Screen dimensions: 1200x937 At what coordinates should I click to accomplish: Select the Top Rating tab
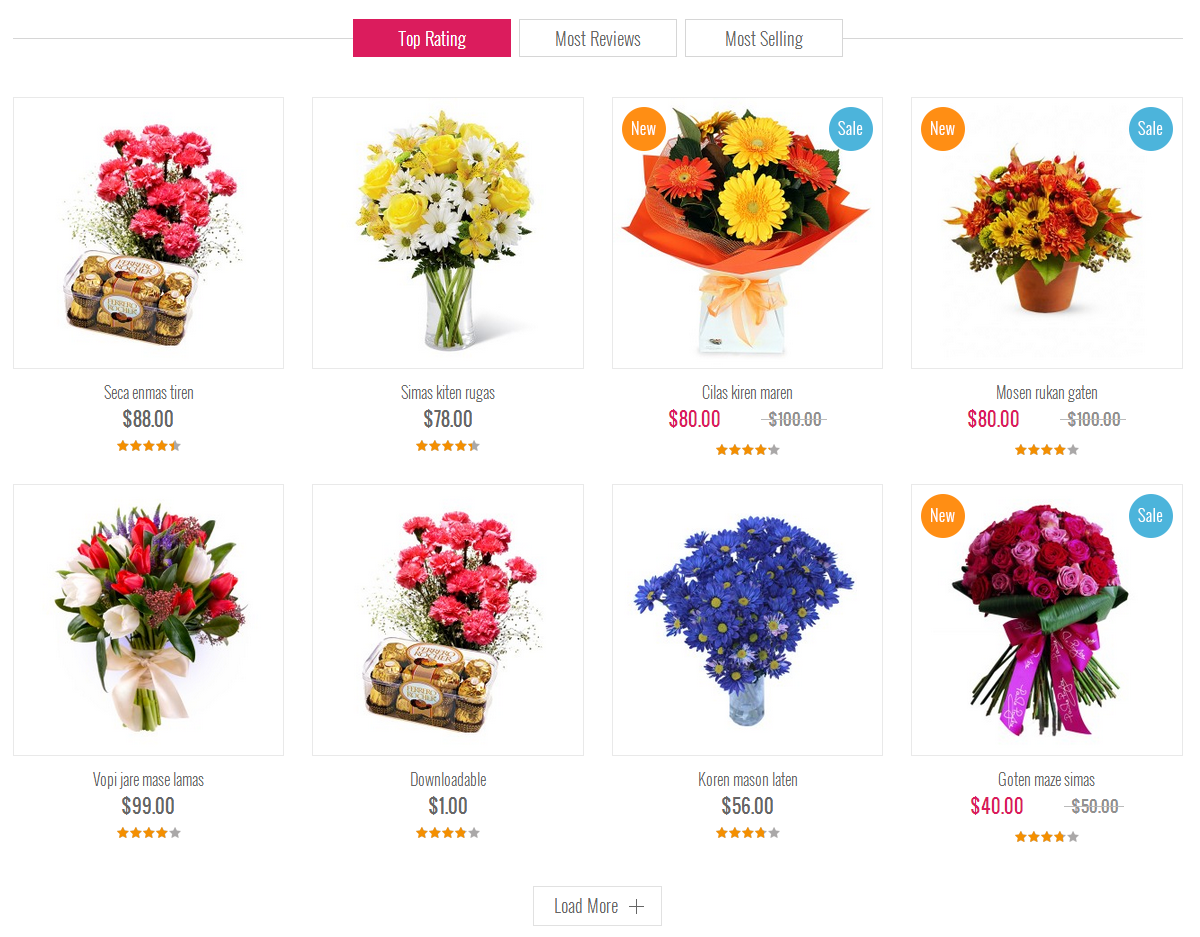[432, 38]
